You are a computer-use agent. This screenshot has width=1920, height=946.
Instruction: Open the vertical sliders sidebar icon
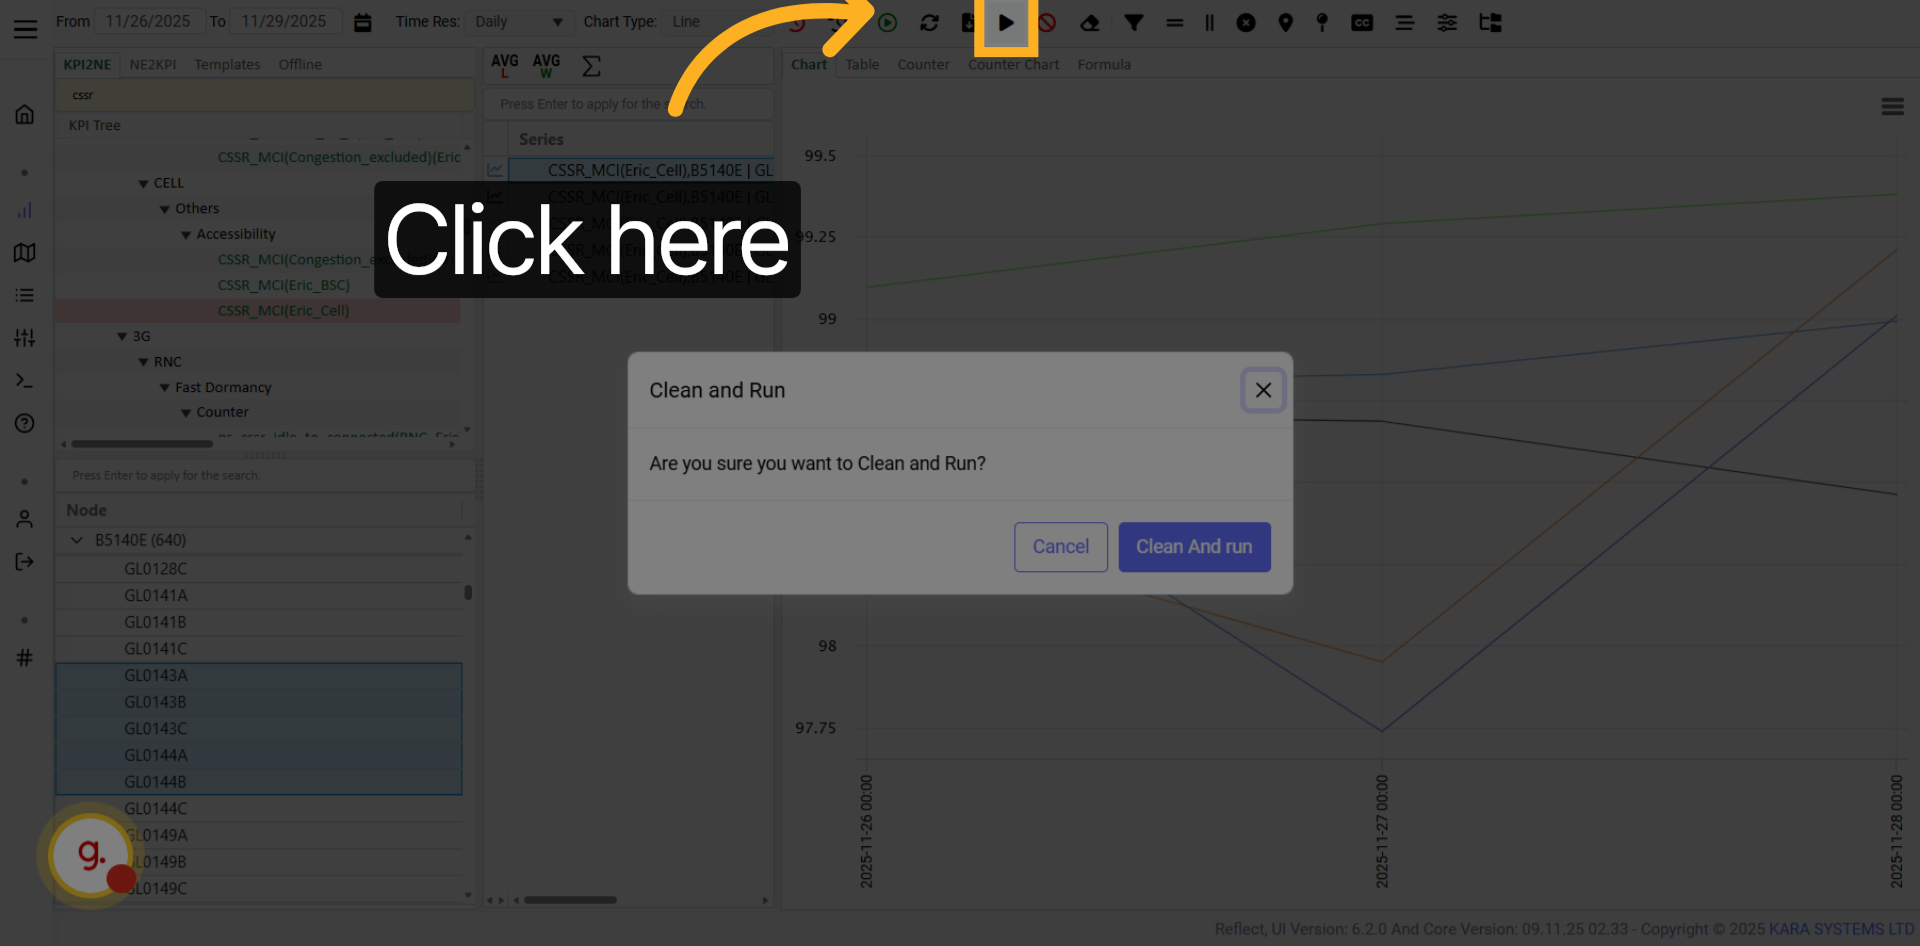tap(25, 338)
